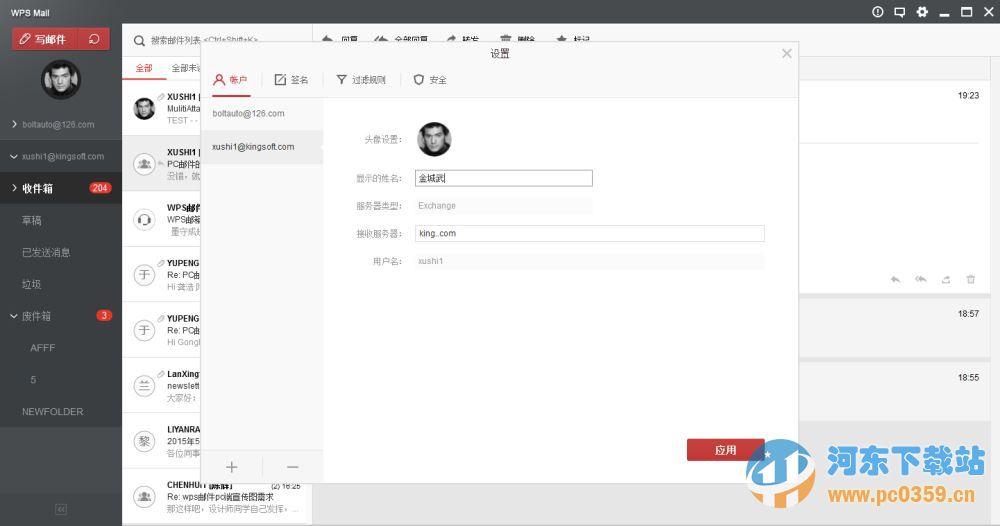This screenshot has height=526, width=1000.
Task: Click the star mark icon in top toolbar
Action: click(562, 39)
